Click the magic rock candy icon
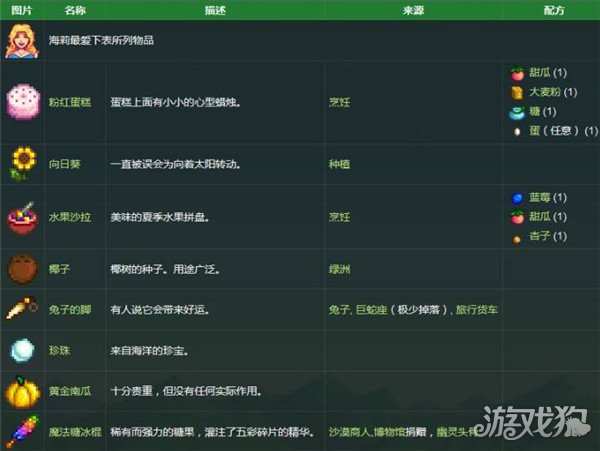Screen dimensions: 600x451 tap(22, 431)
